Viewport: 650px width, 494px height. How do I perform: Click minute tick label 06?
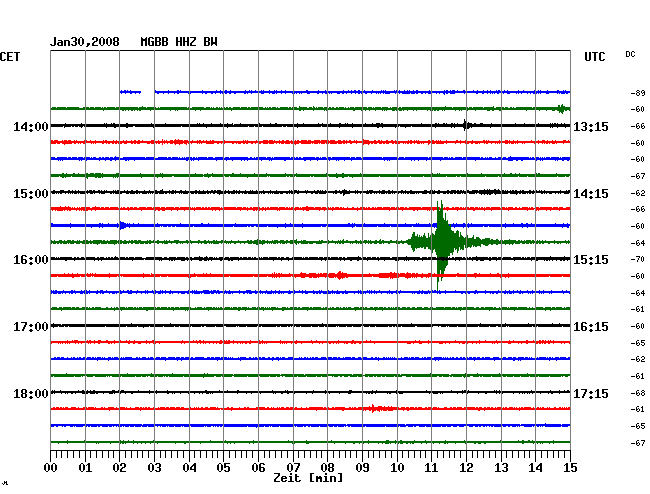[x=258, y=468]
